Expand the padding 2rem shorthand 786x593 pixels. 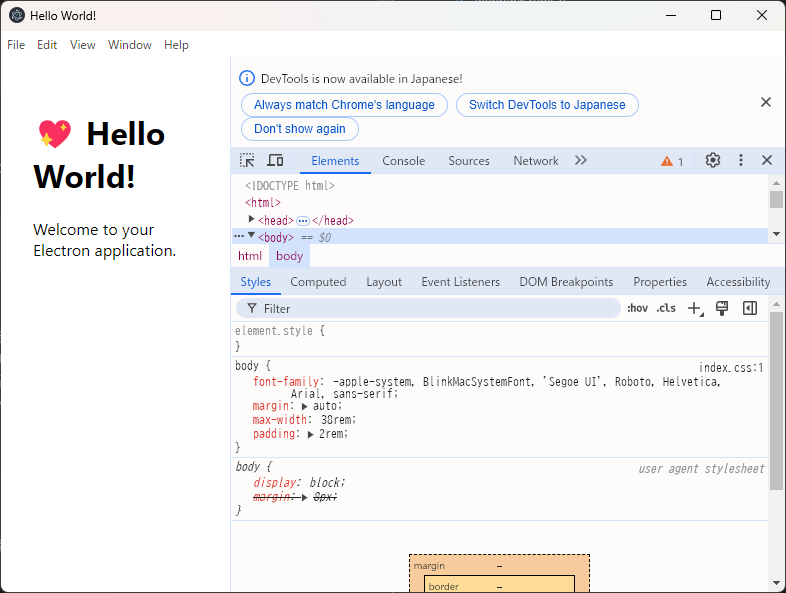[x=310, y=435]
